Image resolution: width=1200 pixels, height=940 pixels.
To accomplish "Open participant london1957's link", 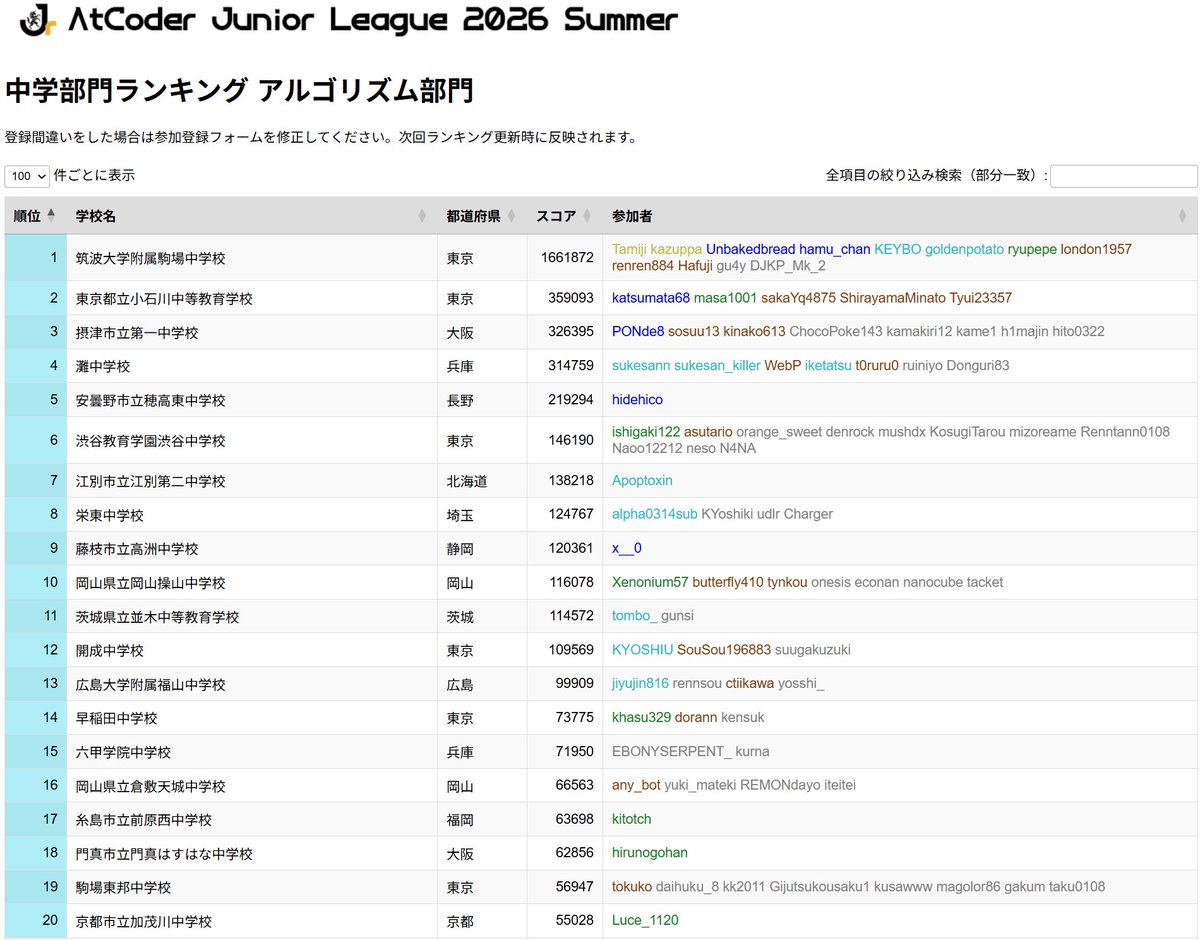I will 1096,249.
